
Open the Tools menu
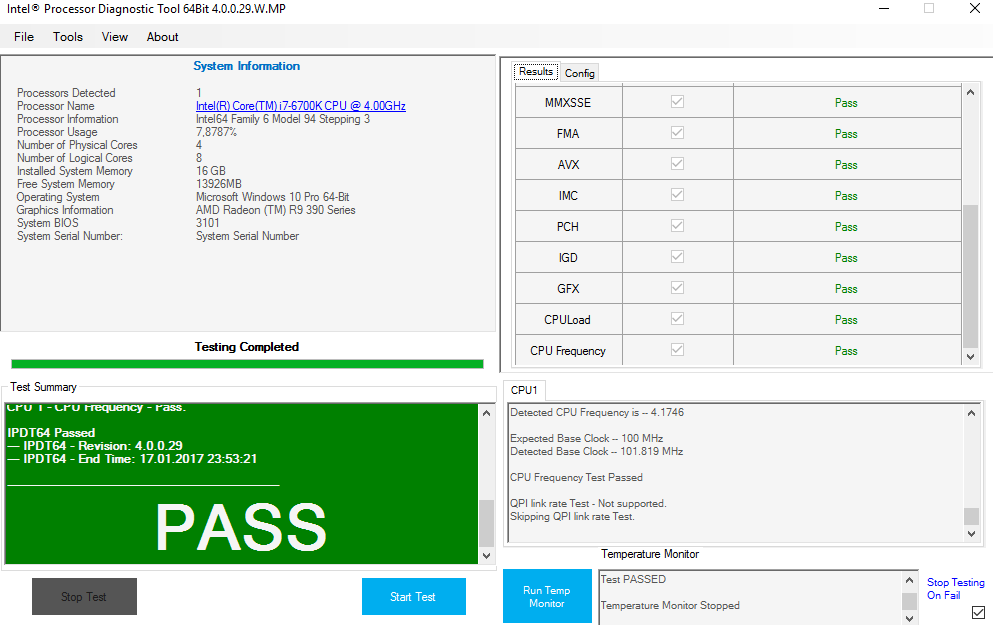[x=68, y=37]
